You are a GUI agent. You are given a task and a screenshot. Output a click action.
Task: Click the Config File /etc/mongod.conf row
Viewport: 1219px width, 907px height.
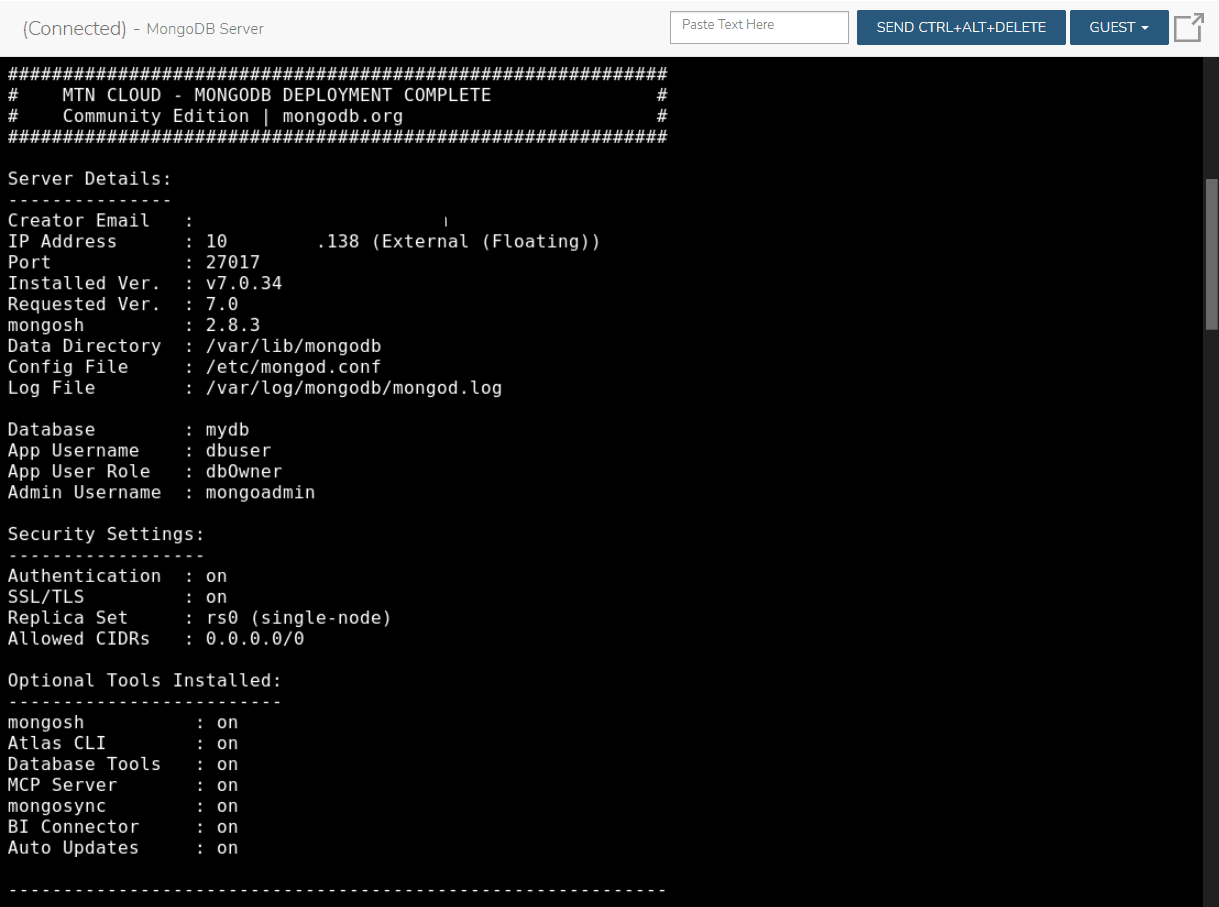click(195, 368)
